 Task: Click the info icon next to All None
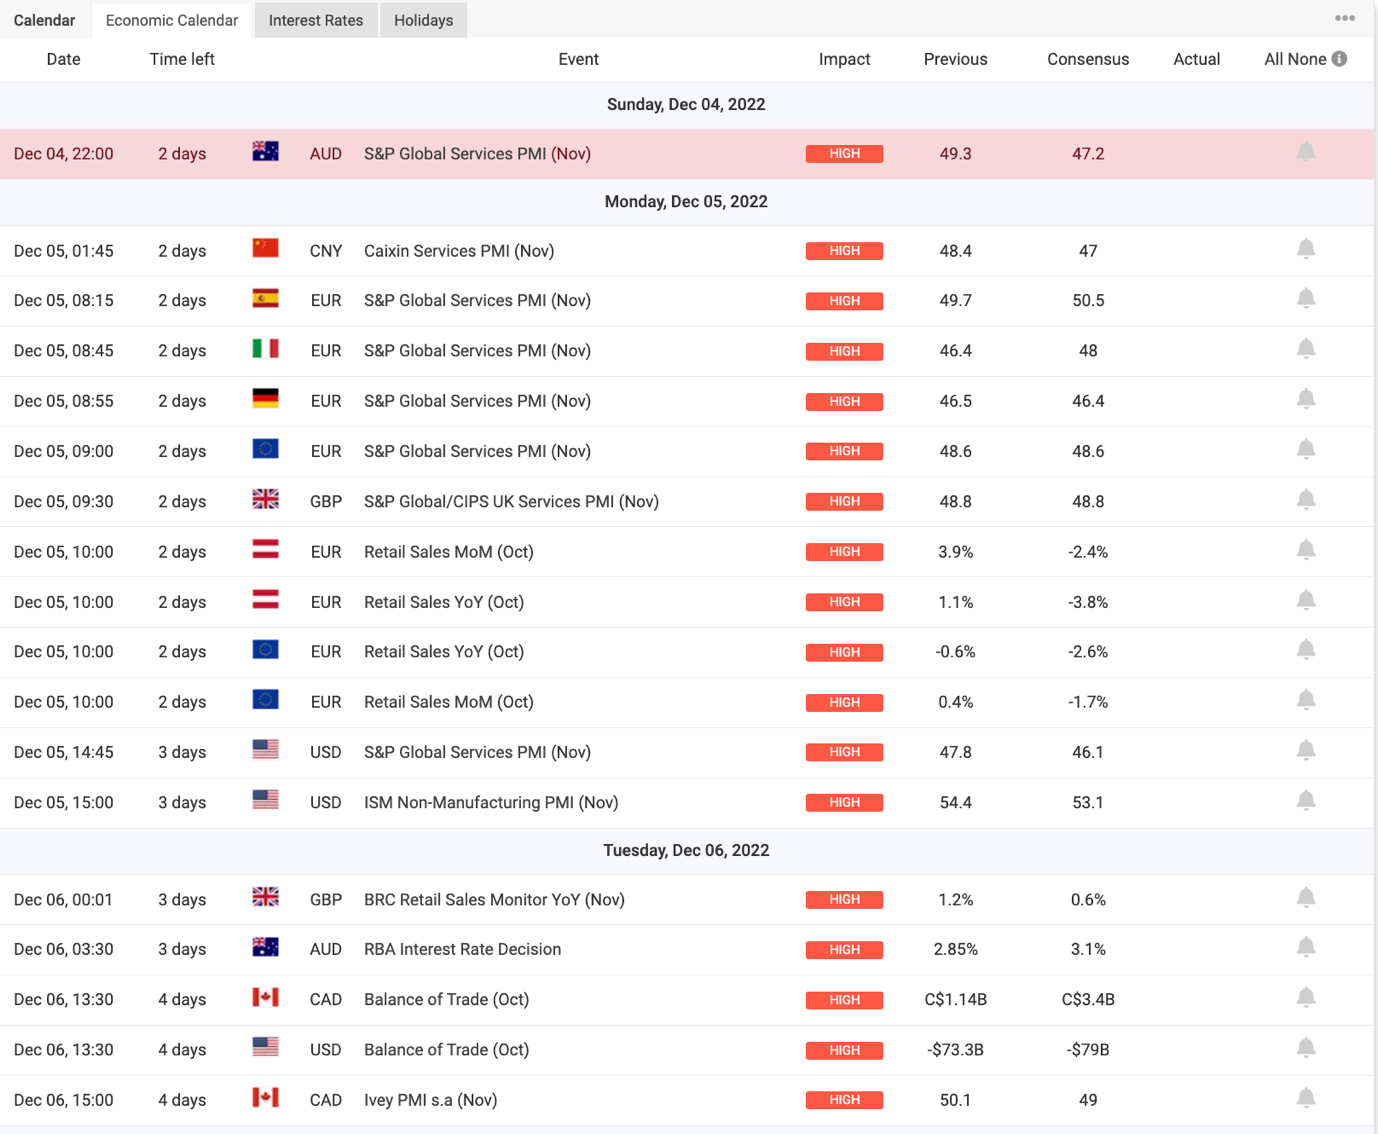point(1339,59)
